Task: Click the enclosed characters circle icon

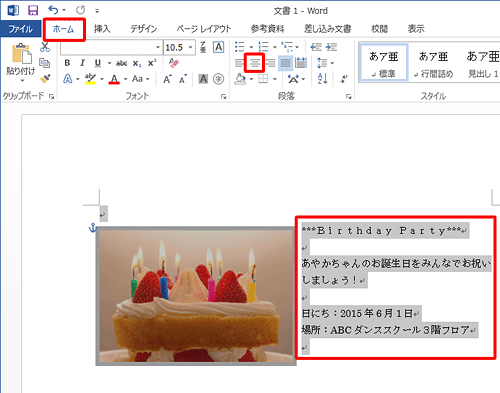Action: click(x=218, y=79)
